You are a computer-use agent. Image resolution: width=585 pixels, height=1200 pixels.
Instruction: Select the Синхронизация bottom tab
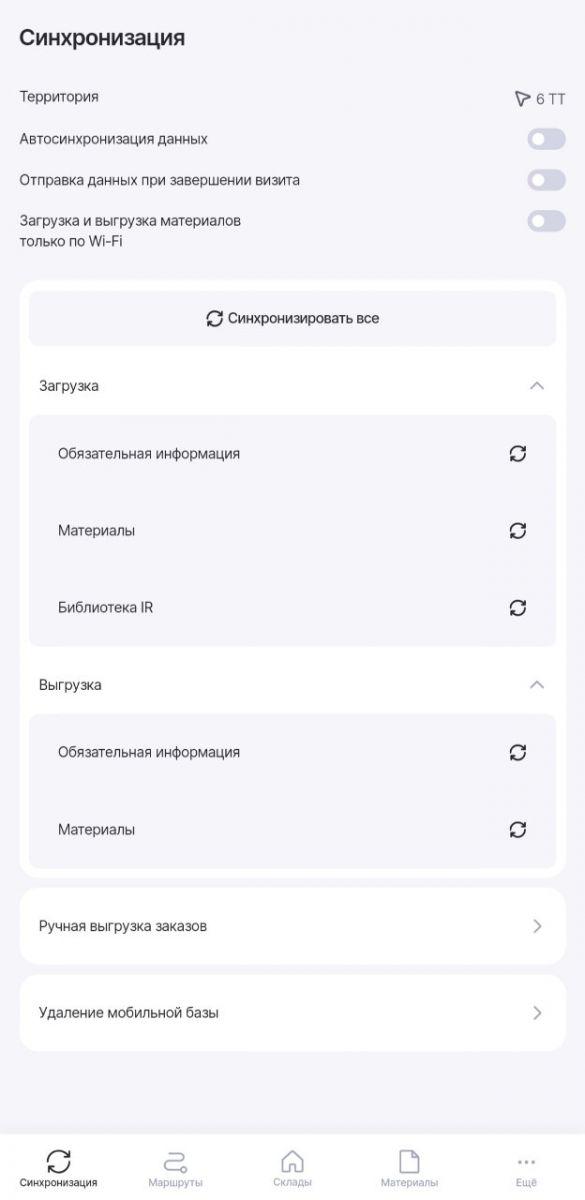pos(59,1168)
